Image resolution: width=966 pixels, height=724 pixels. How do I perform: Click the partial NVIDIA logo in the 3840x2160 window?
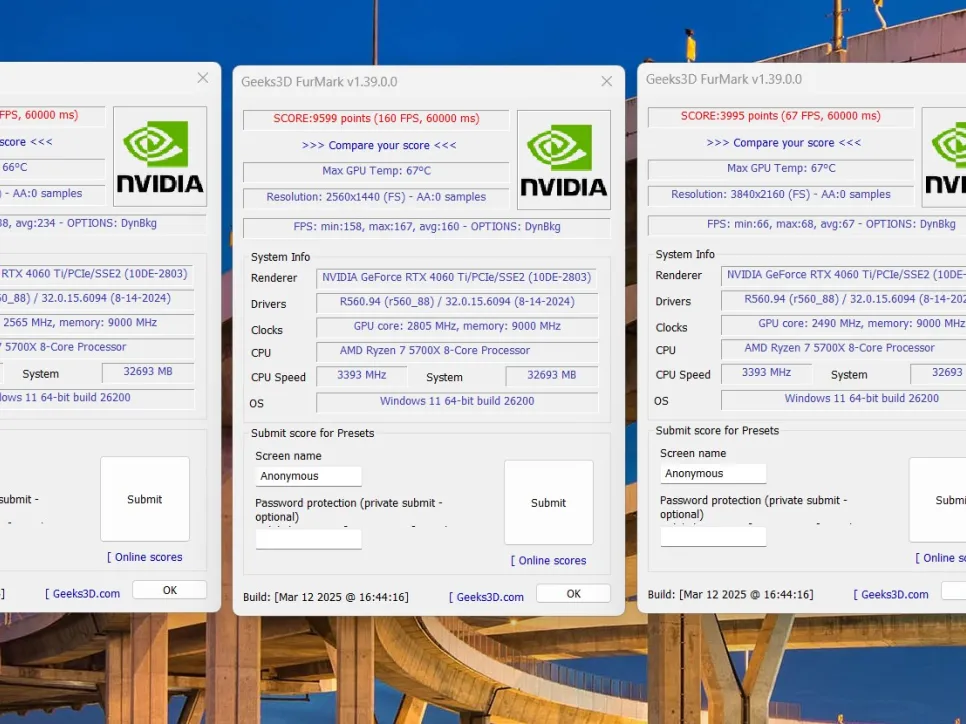[x=943, y=158]
